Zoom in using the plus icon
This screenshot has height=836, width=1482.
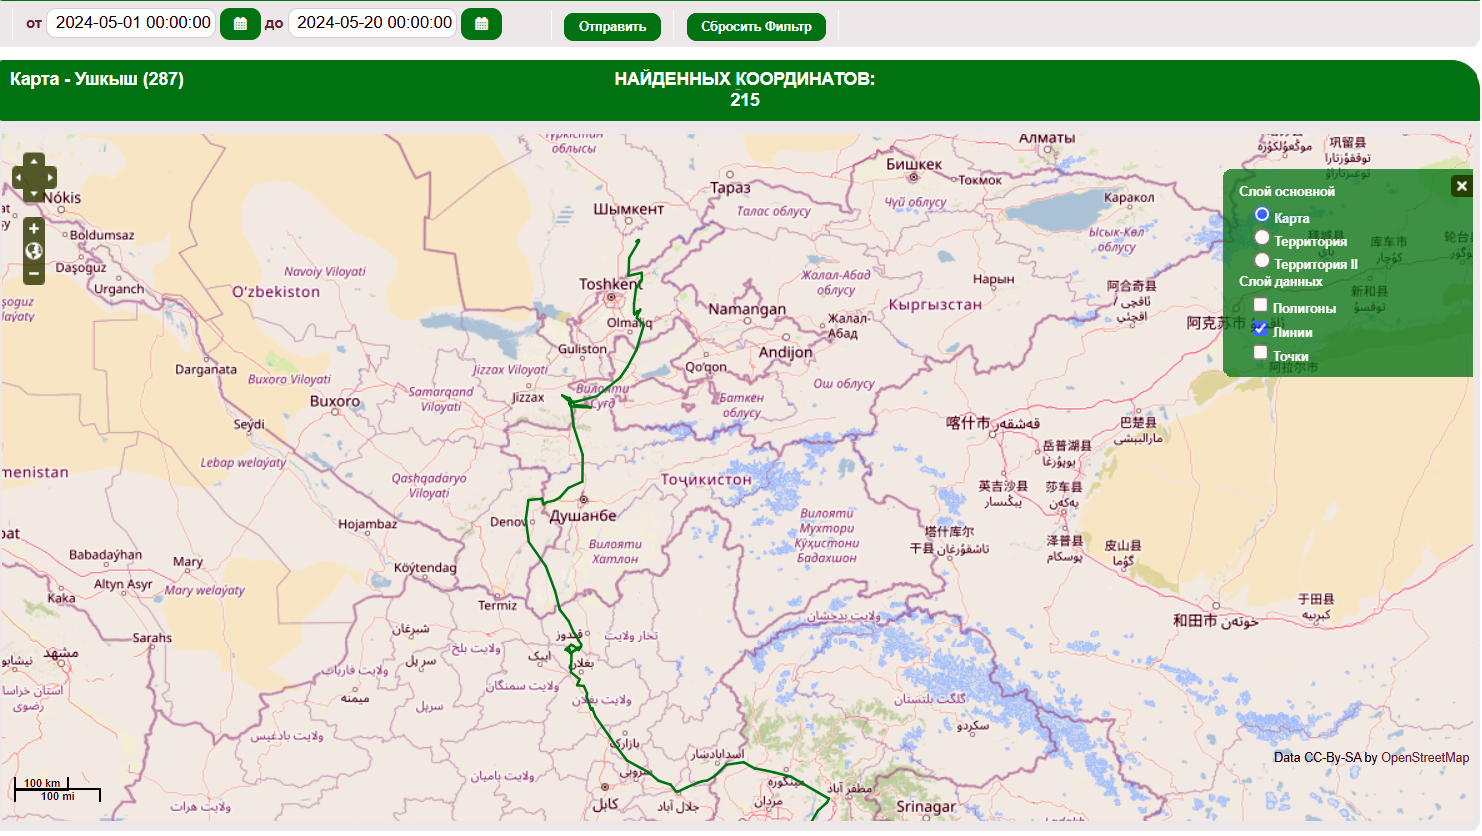point(34,228)
